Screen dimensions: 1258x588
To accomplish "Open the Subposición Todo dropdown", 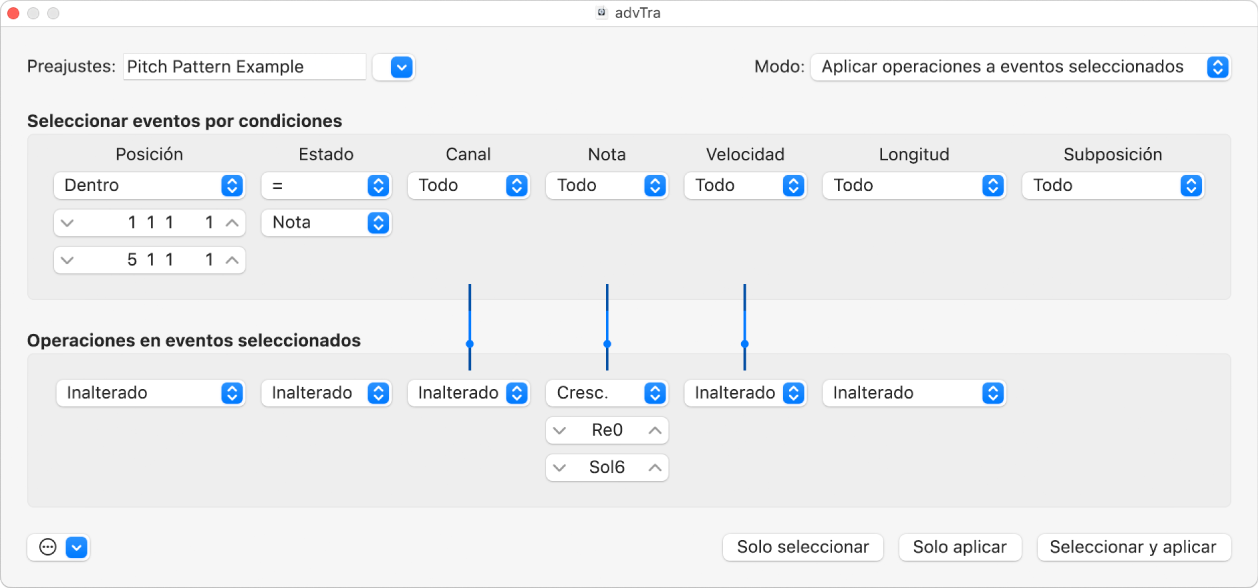I will pyautogui.click(x=1113, y=185).
